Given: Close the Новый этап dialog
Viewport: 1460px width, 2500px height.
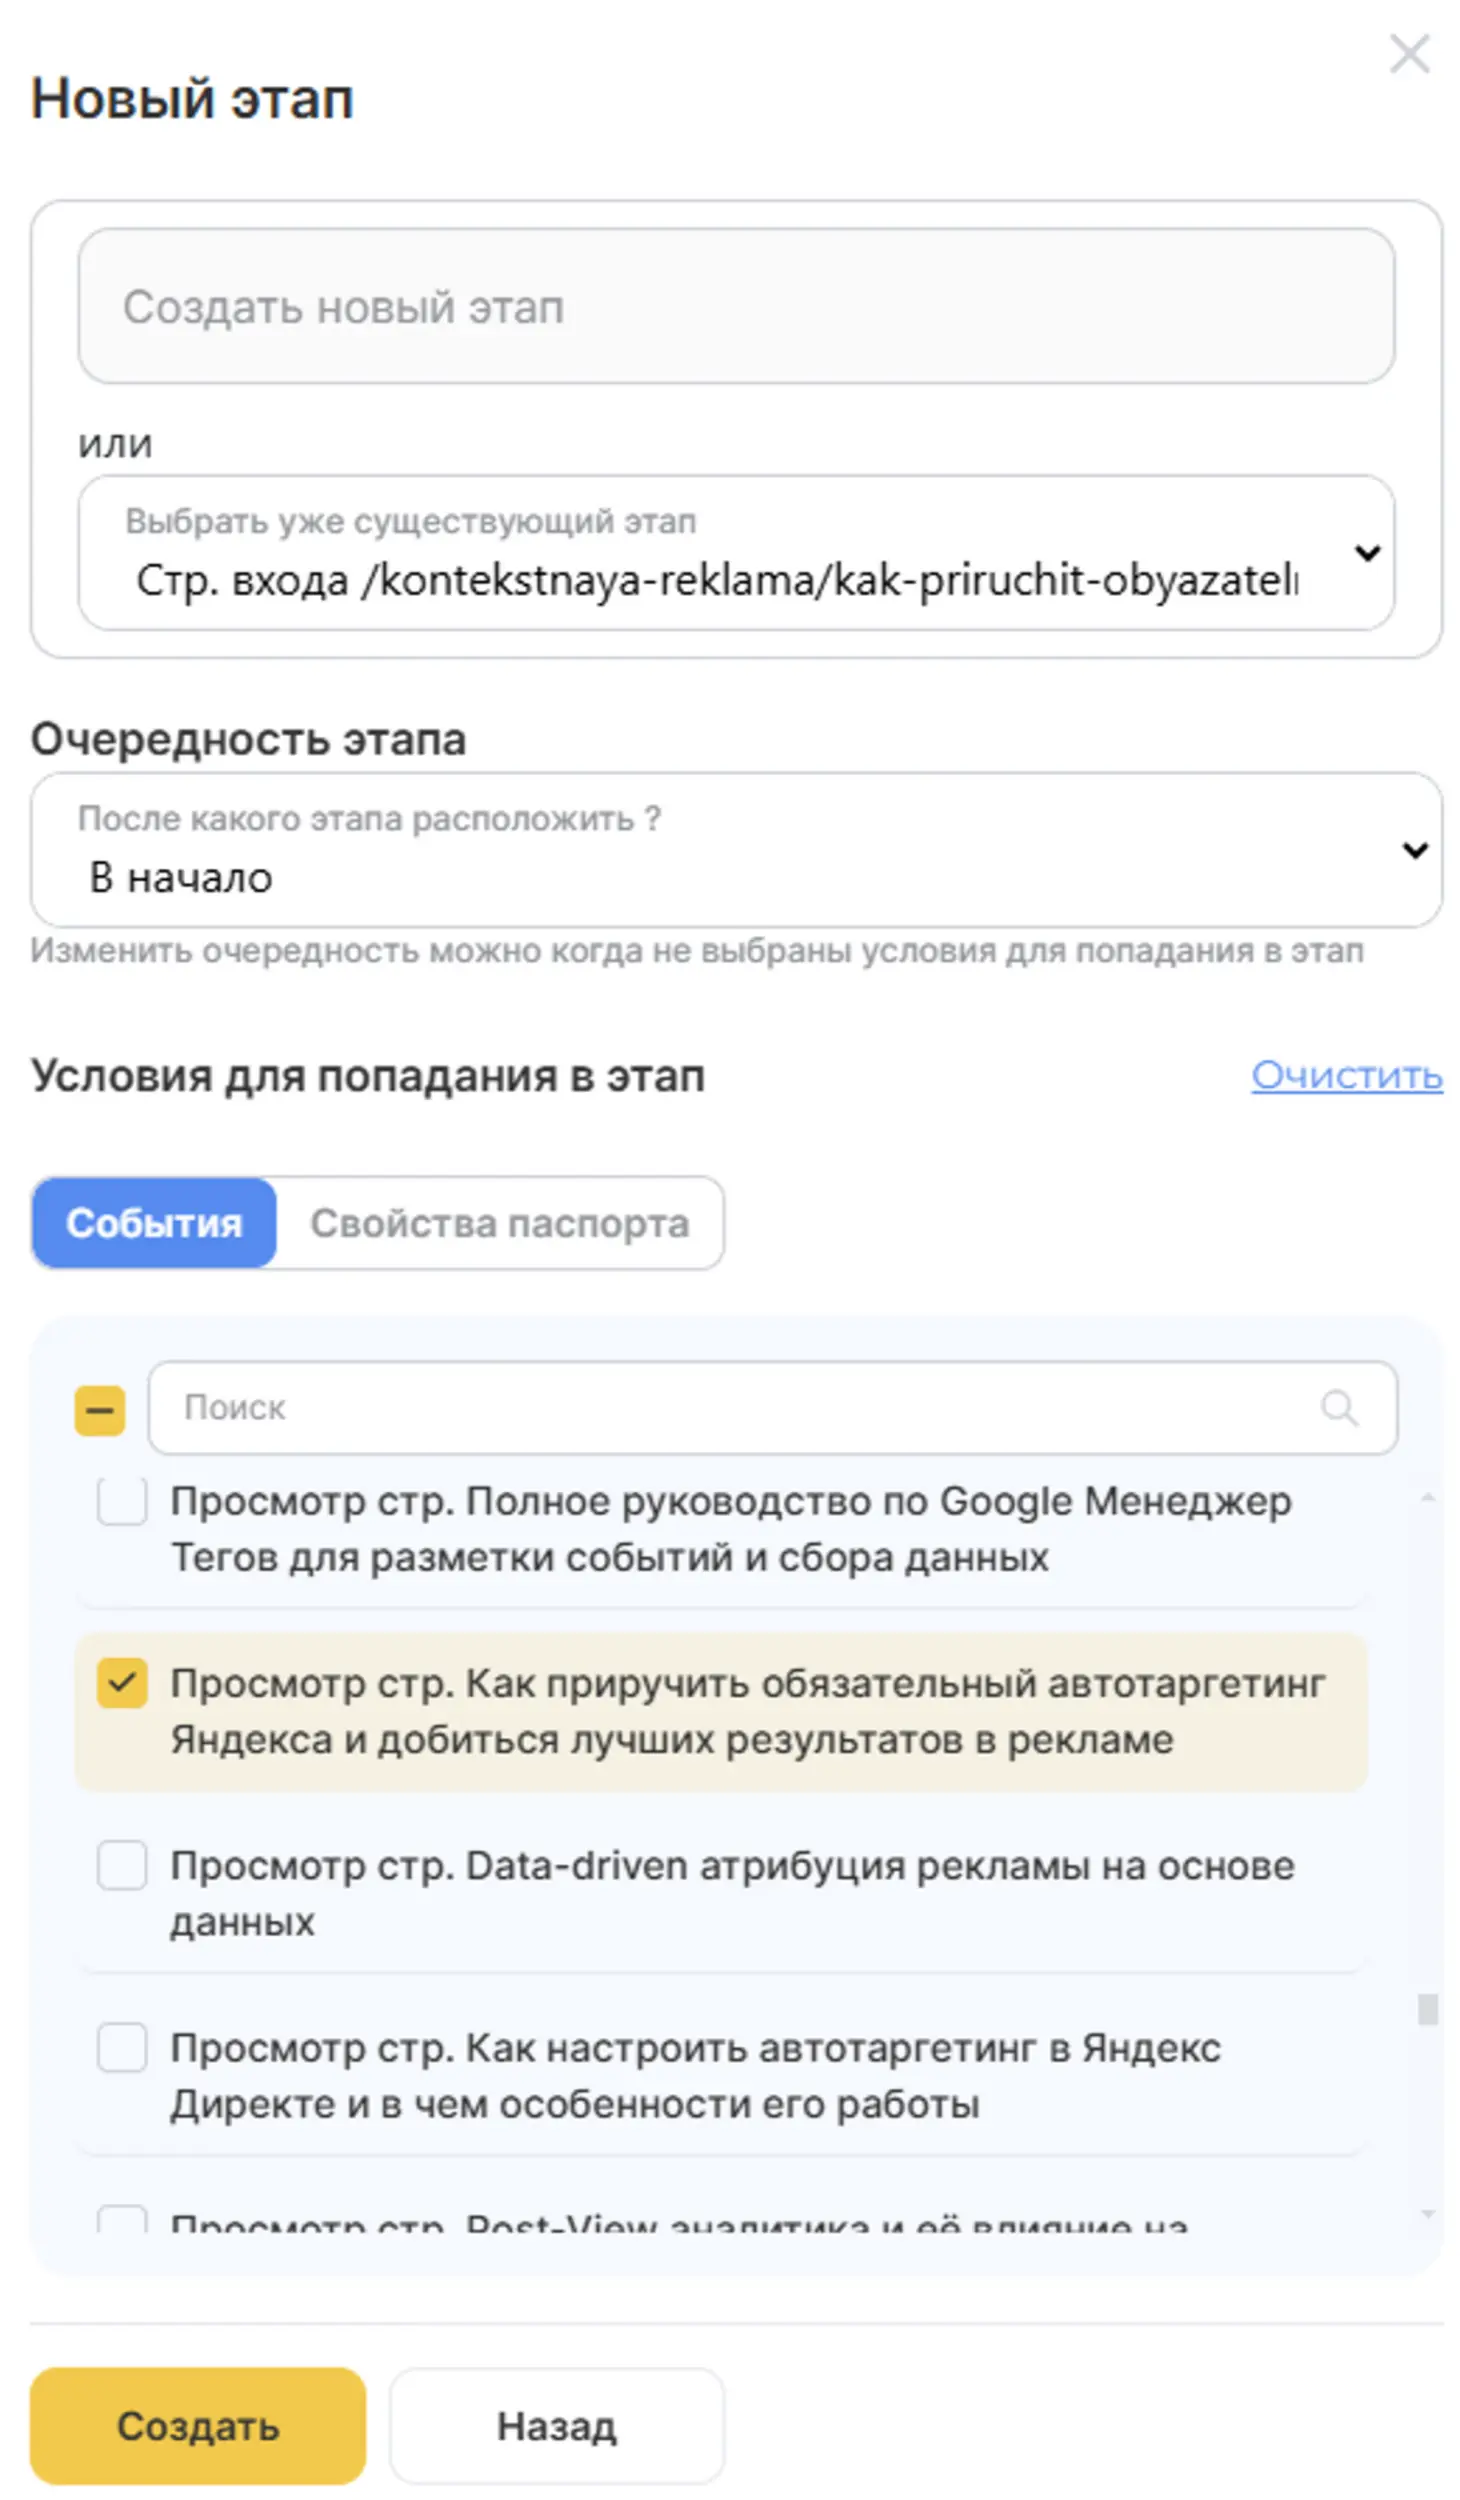Looking at the screenshot, I should (x=1409, y=53).
